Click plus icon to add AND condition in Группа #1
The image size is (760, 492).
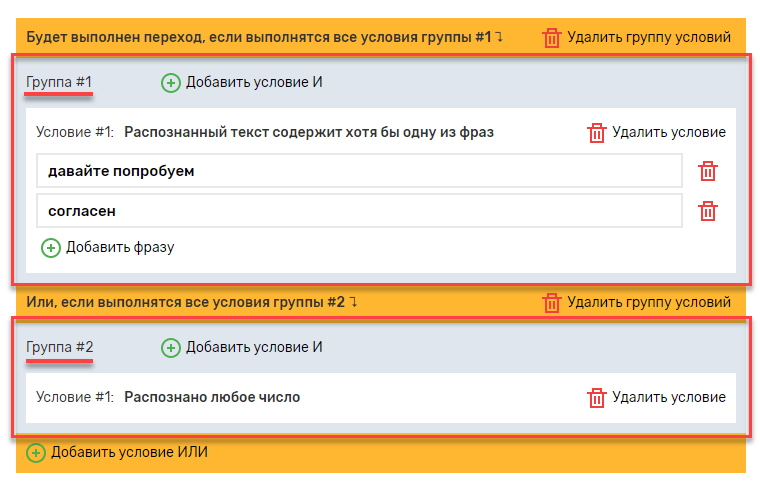(x=171, y=83)
